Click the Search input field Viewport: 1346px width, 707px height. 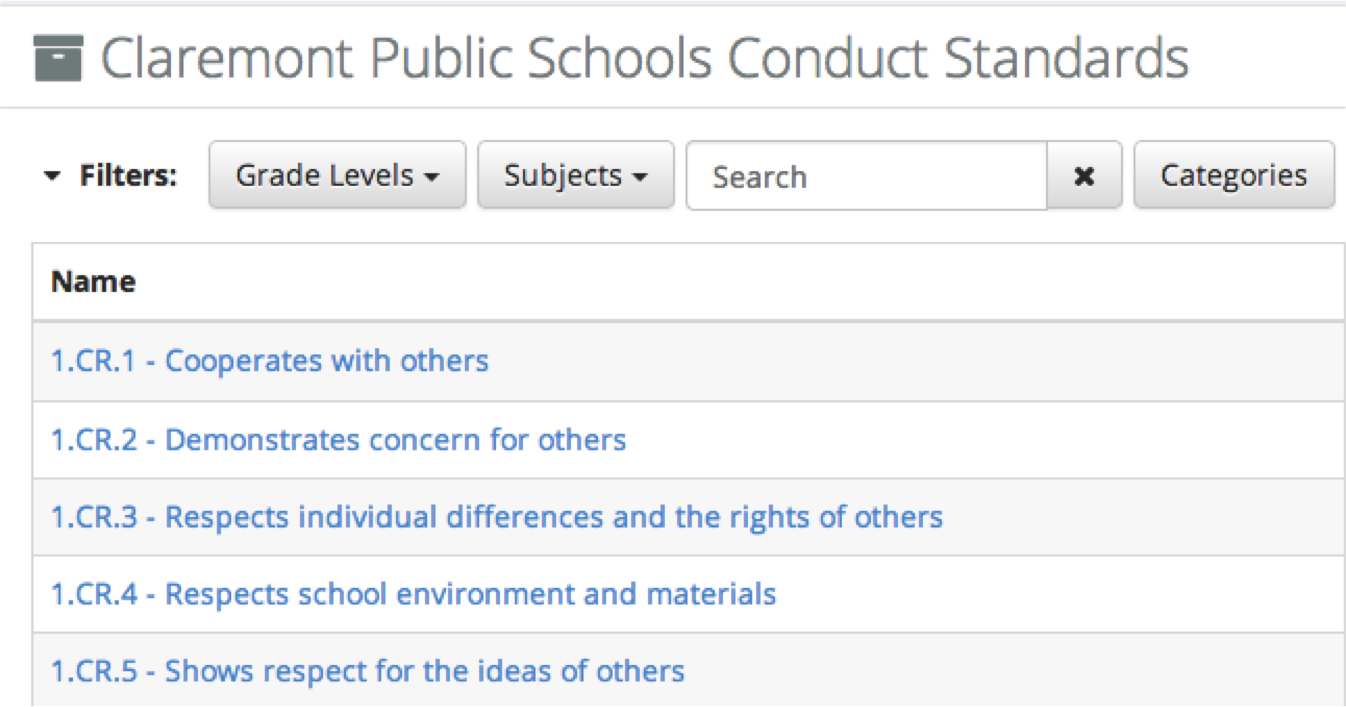tap(867, 176)
